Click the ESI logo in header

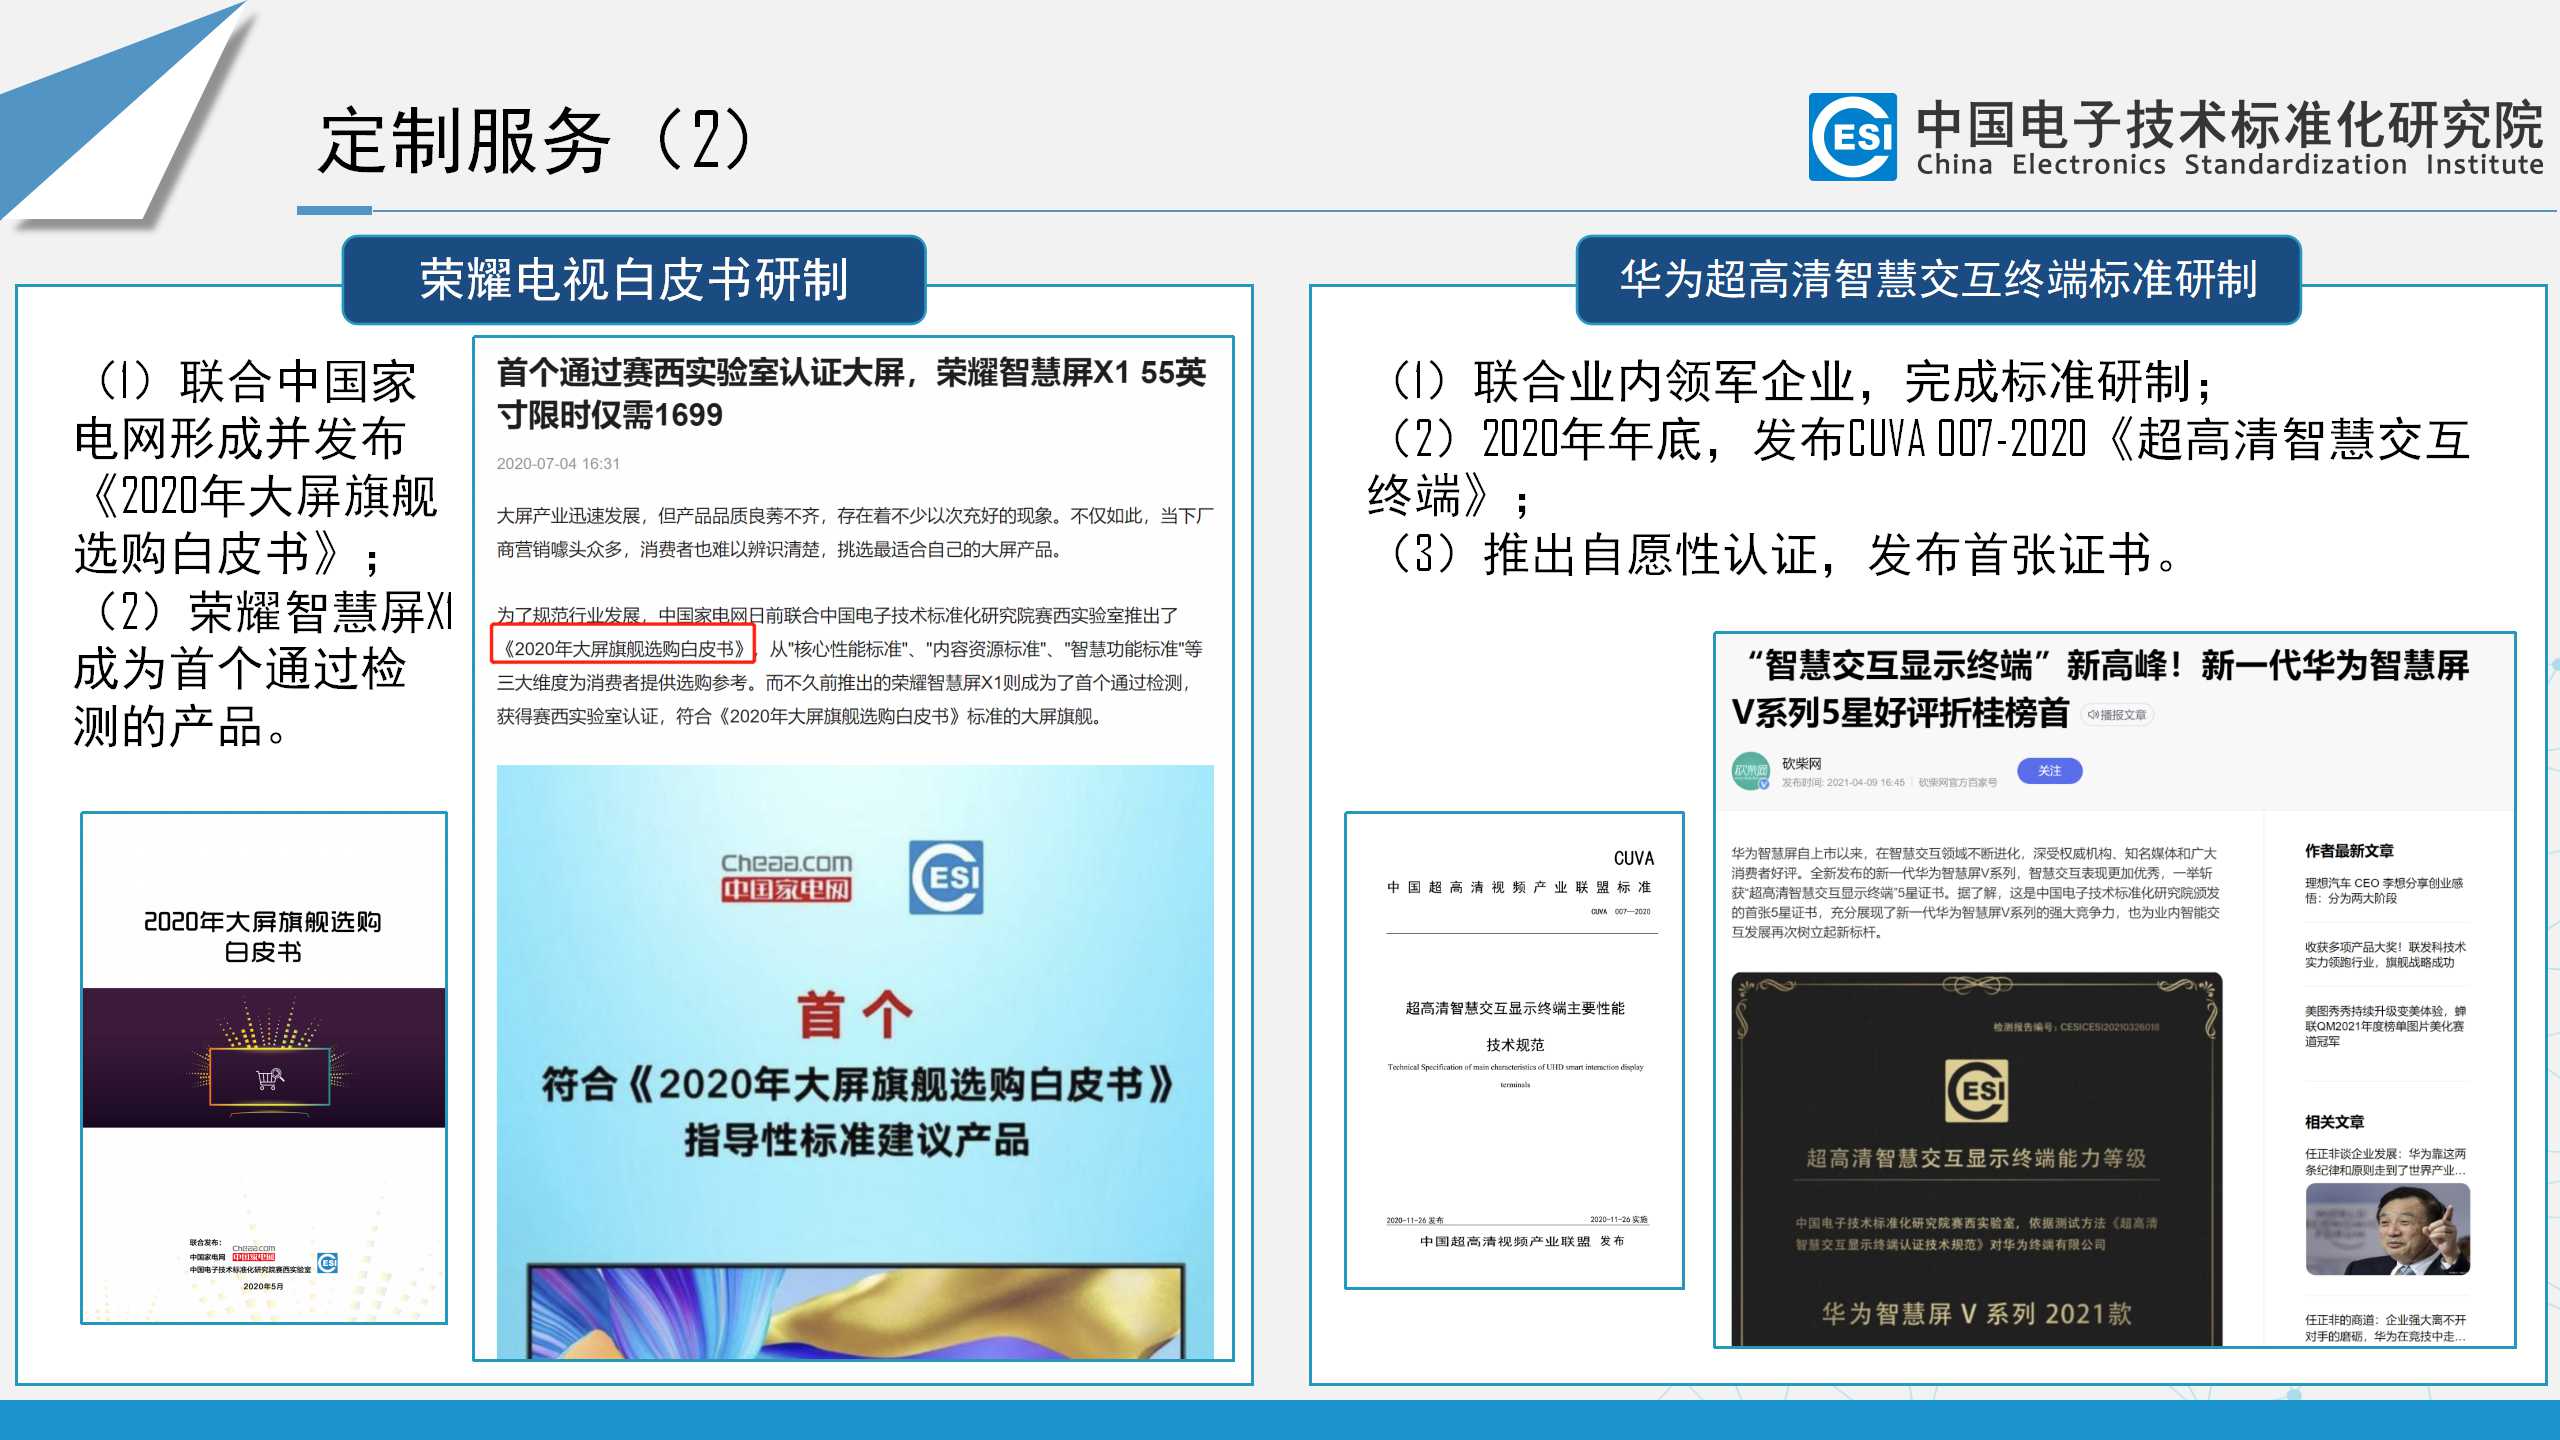(1852, 137)
